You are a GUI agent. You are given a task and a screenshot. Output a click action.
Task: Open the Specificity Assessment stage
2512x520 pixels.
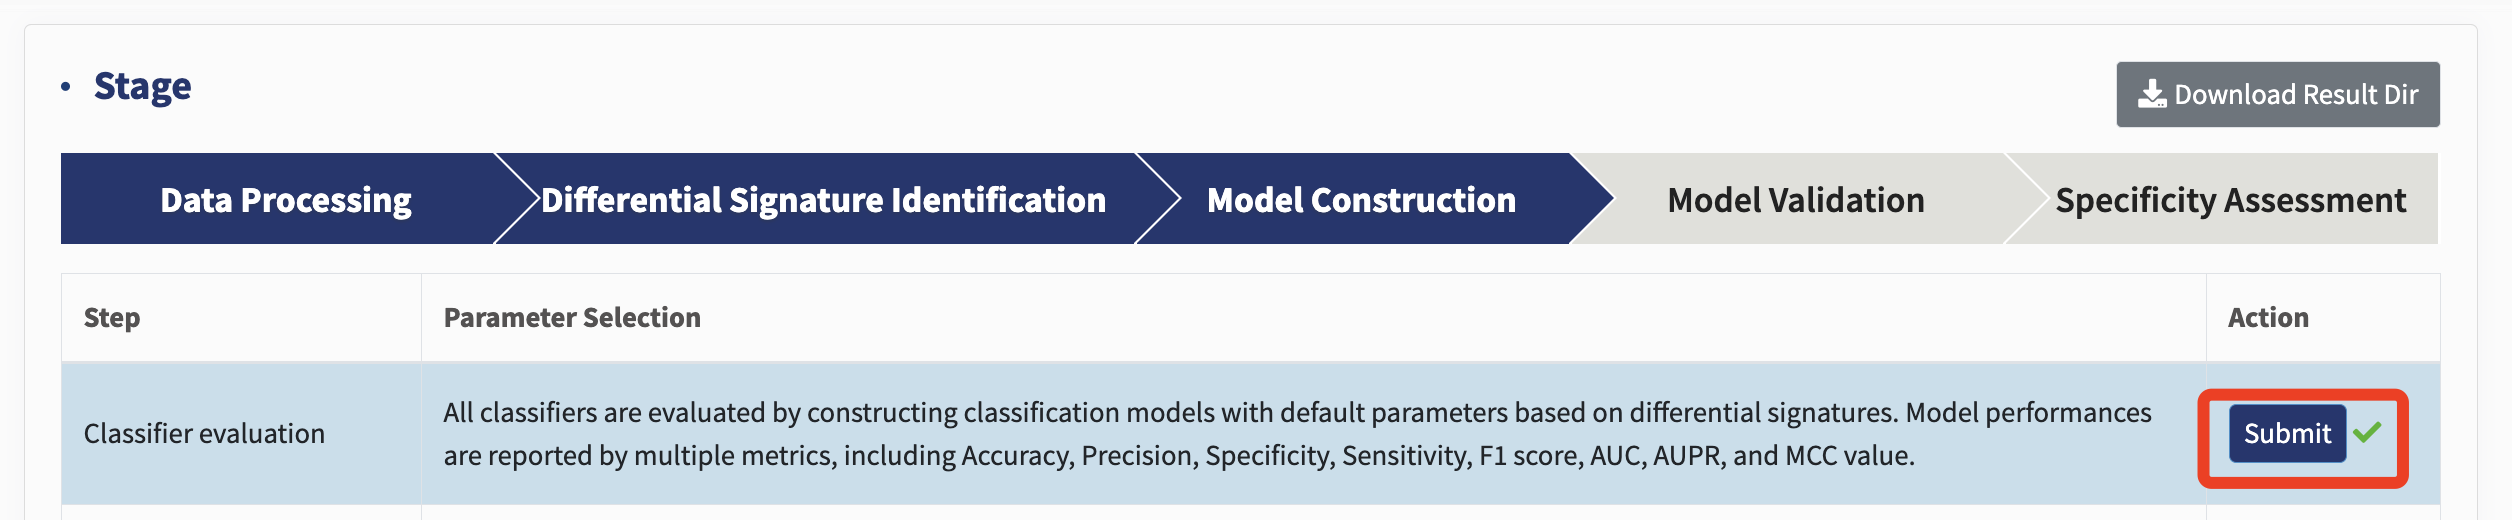point(2230,199)
